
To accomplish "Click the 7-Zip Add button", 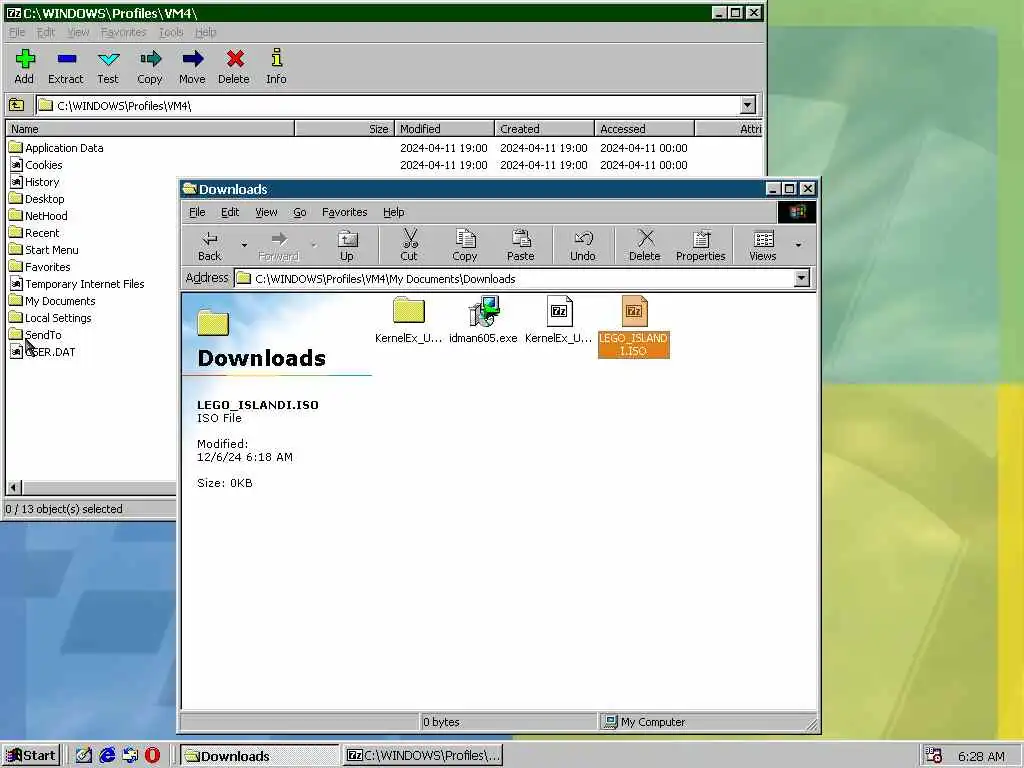I will click(x=24, y=67).
